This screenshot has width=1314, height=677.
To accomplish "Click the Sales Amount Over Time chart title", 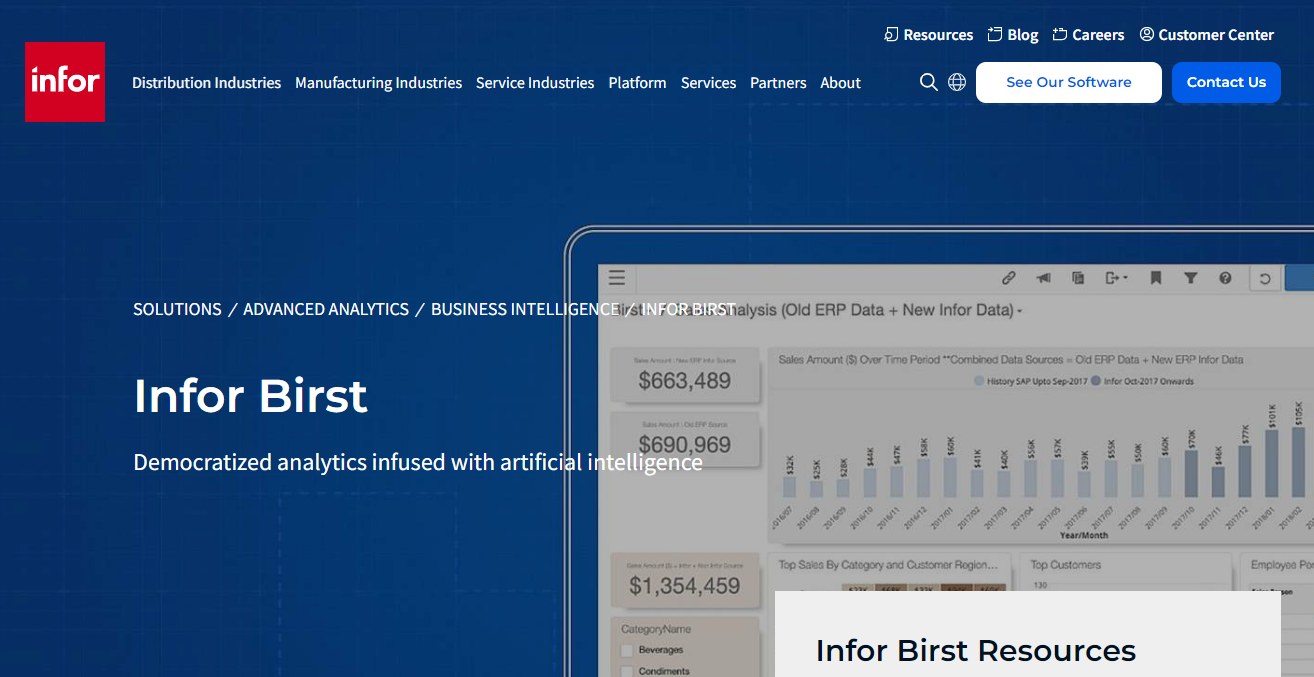I will coord(1011,360).
